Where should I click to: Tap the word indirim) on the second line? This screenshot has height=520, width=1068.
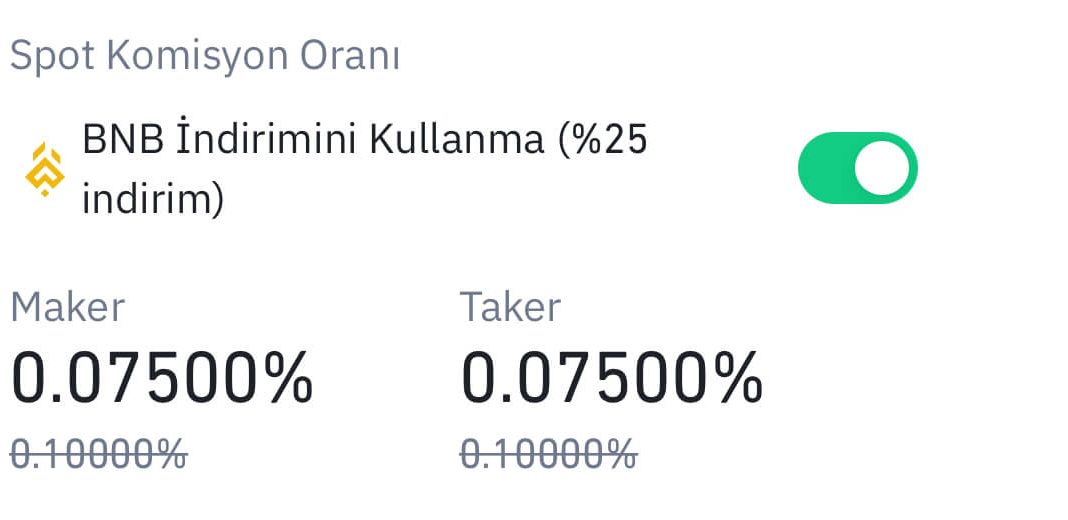tap(153, 201)
